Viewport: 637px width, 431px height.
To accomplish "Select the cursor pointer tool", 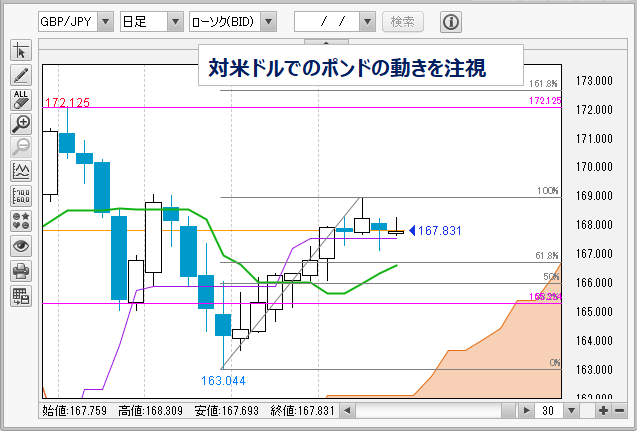I will click(21, 51).
